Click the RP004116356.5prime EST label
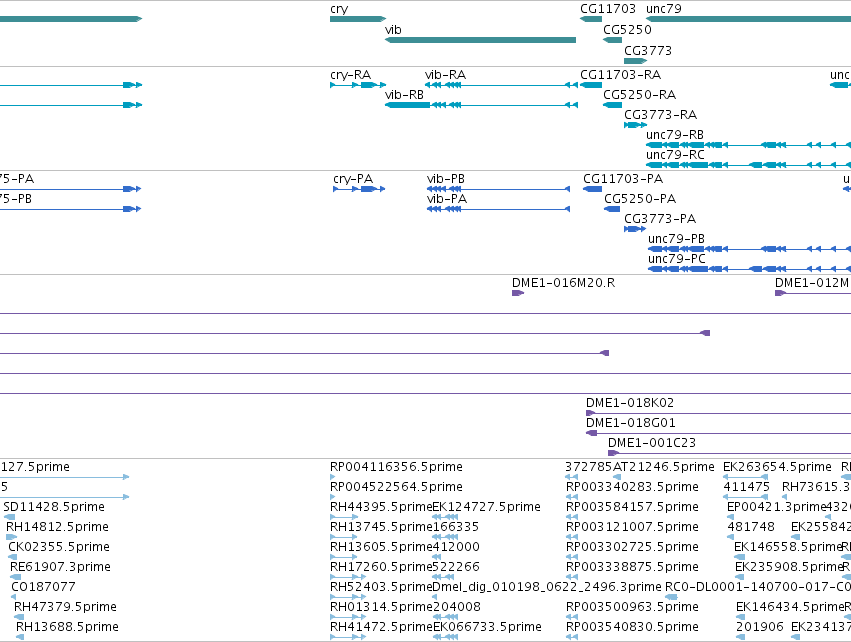Screen dimensions: 851x642 [x=396, y=467]
